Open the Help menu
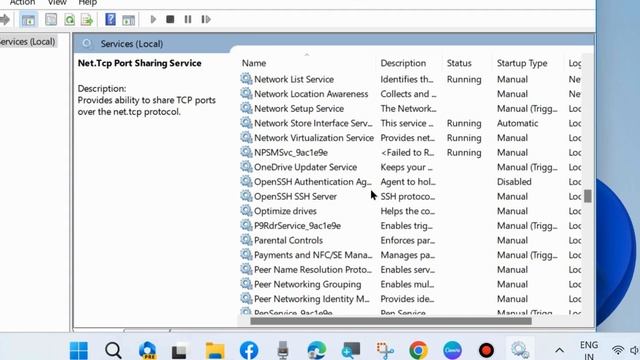 (x=87, y=3)
